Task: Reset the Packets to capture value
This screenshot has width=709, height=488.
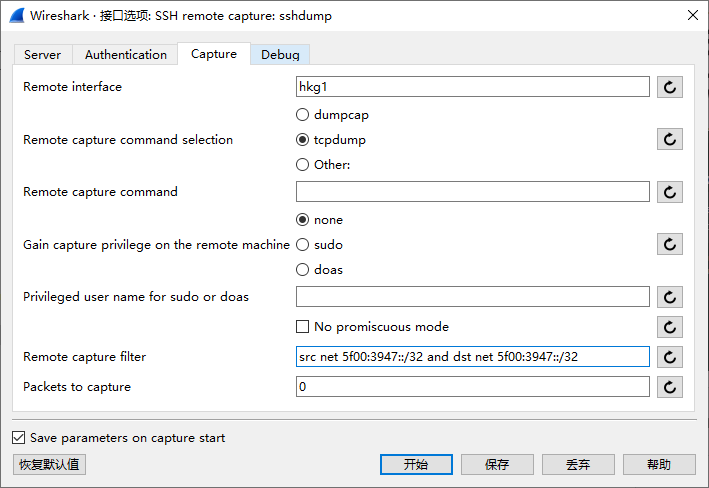Action: 670,387
